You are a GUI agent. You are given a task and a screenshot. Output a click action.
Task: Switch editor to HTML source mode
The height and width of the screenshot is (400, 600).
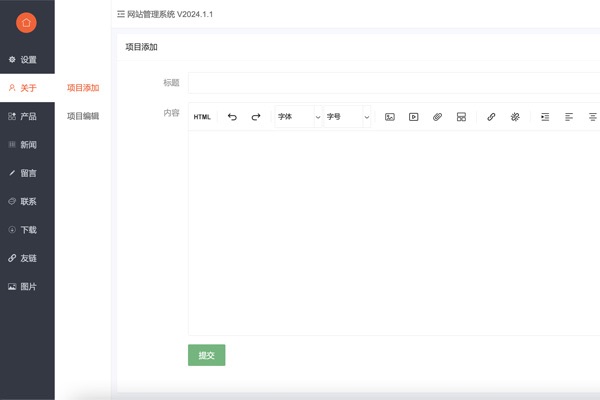click(202, 117)
